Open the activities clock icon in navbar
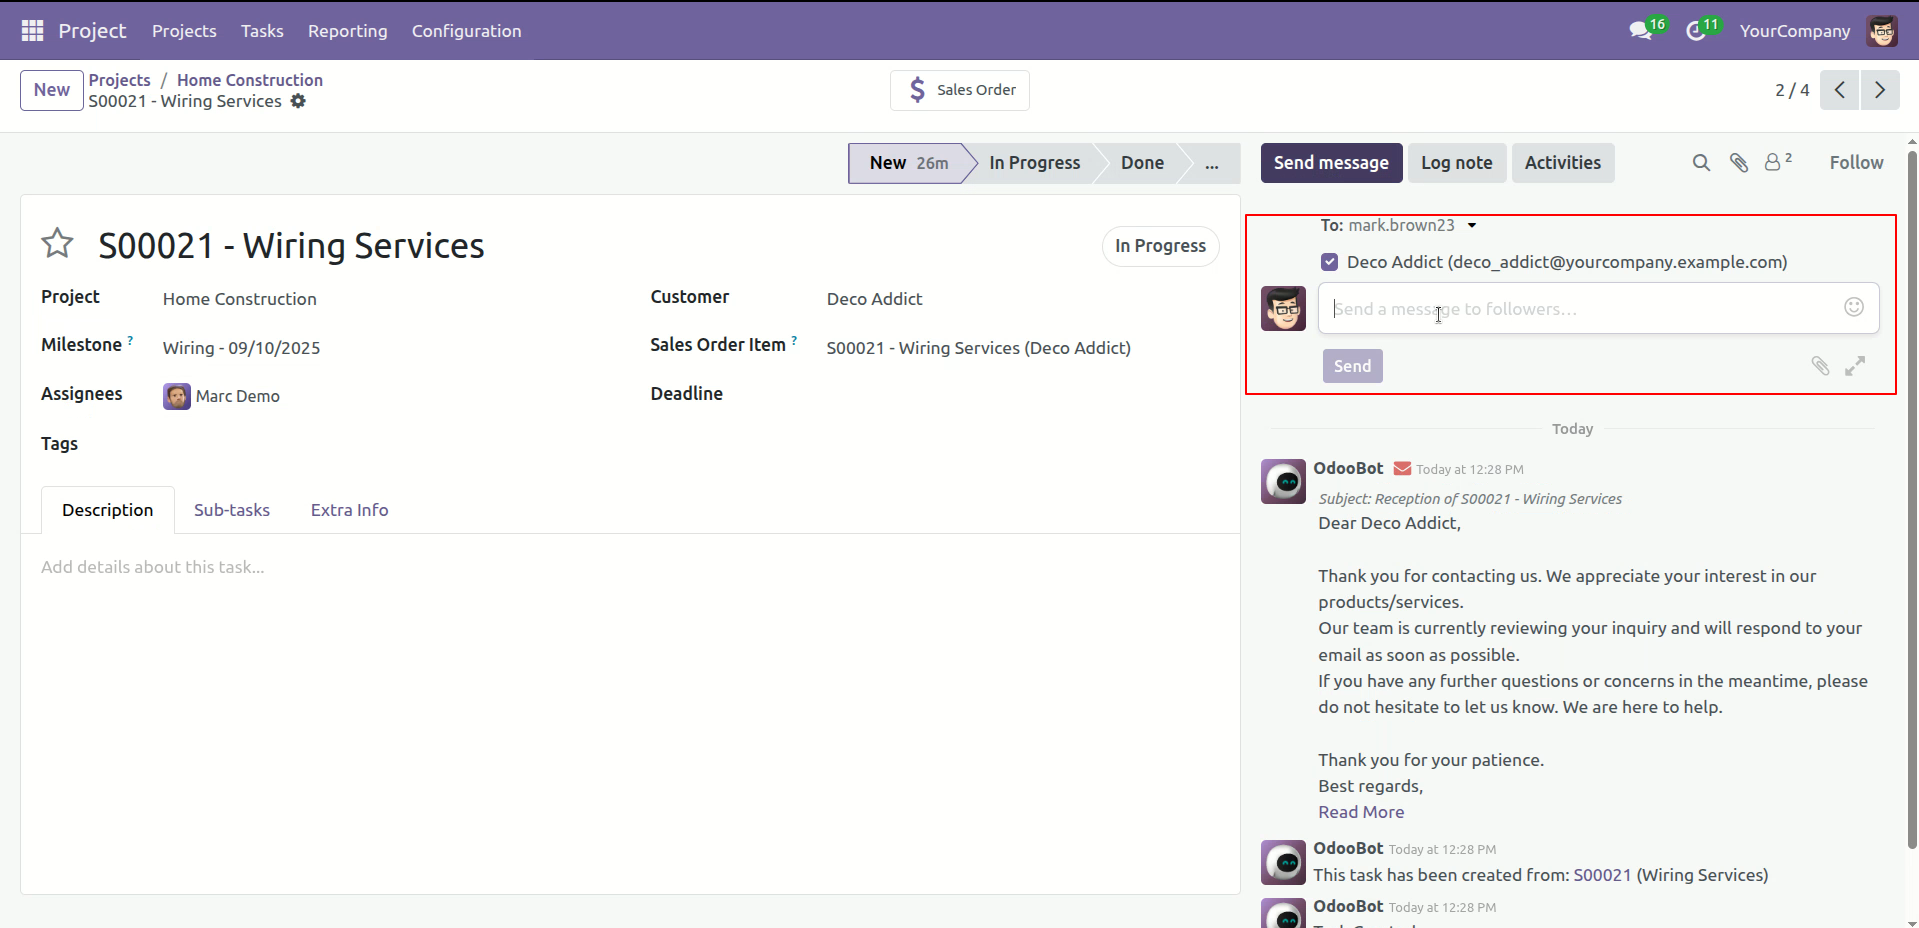 coord(1696,31)
